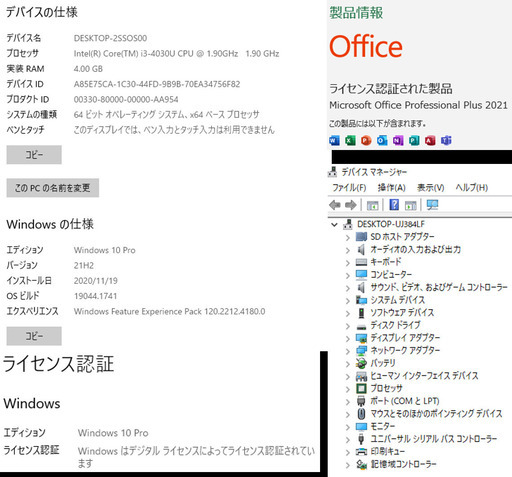This screenshot has height=477, width=512.
Task: Open the 表示(V) menu
Action: (431, 188)
